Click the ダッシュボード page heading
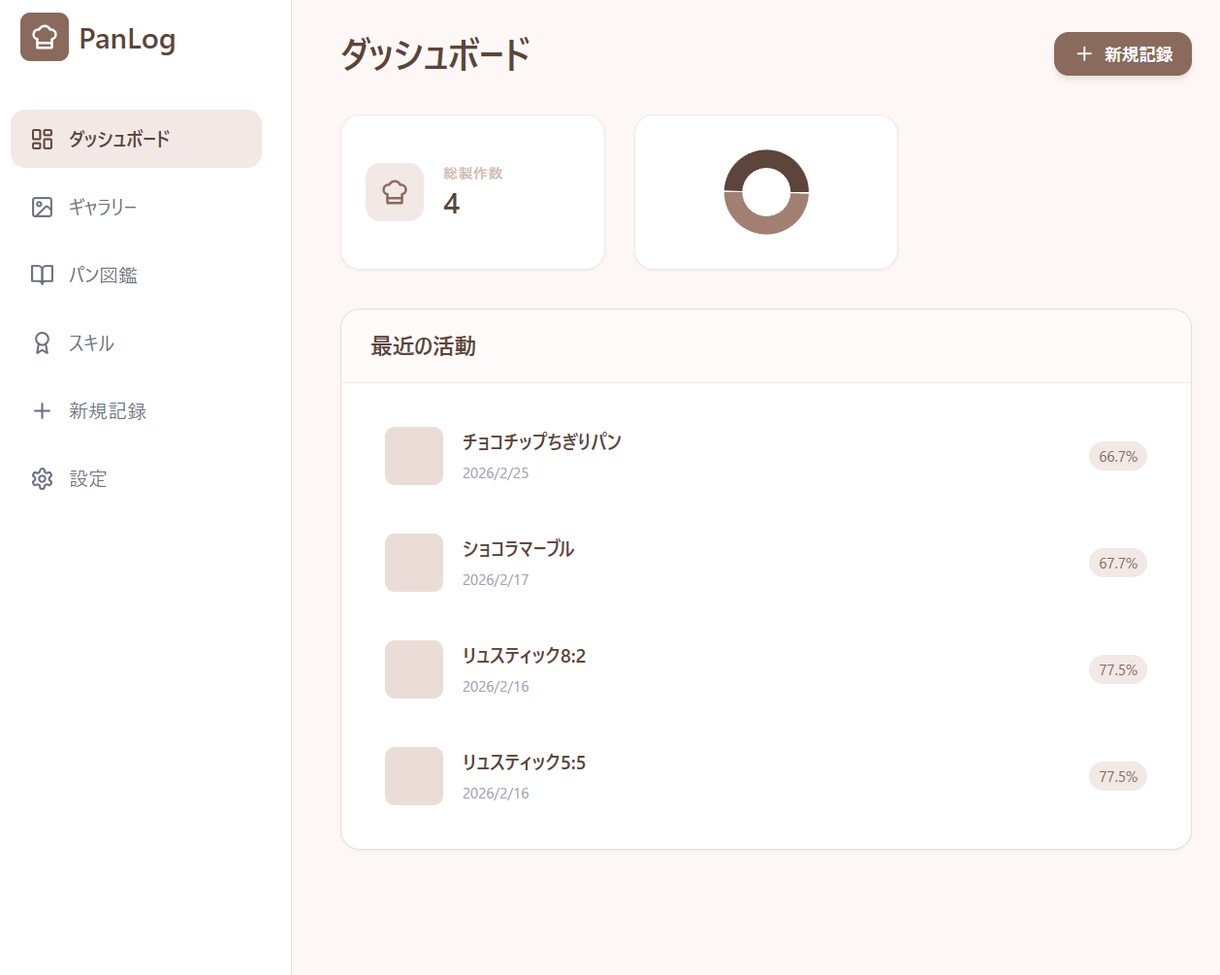Viewport: 1220px width, 975px height. coord(435,54)
